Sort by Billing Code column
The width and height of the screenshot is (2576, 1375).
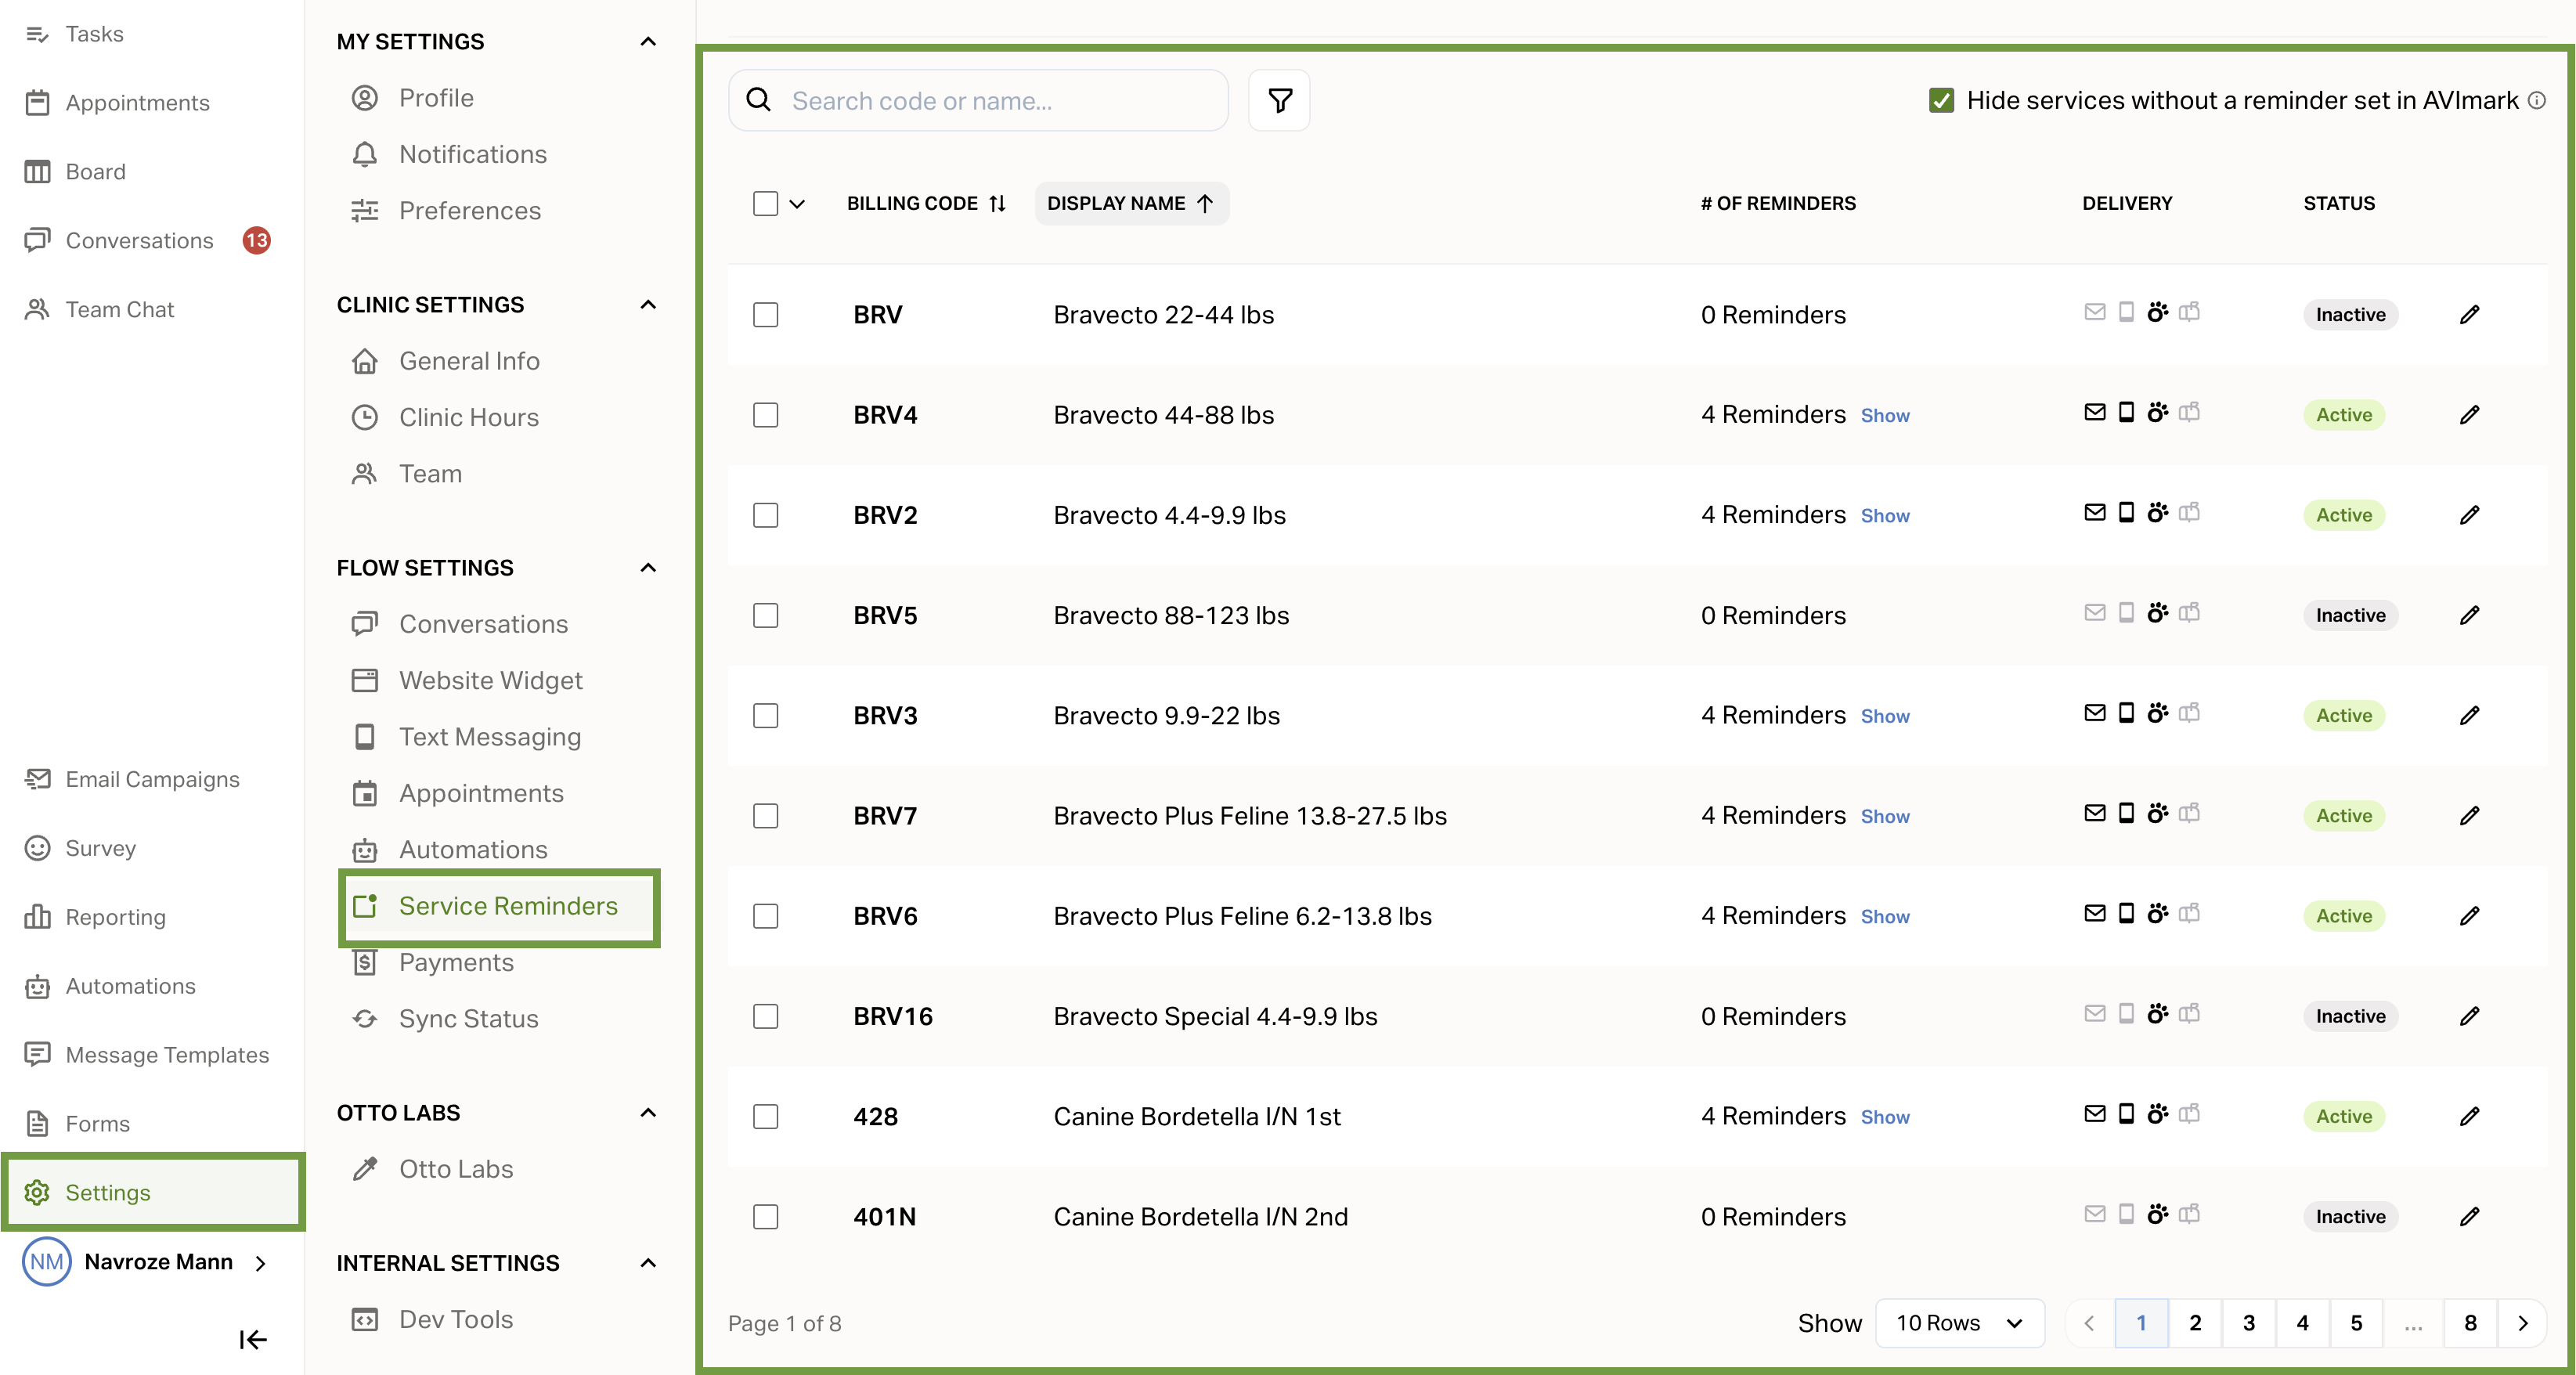(x=926, y=203)
